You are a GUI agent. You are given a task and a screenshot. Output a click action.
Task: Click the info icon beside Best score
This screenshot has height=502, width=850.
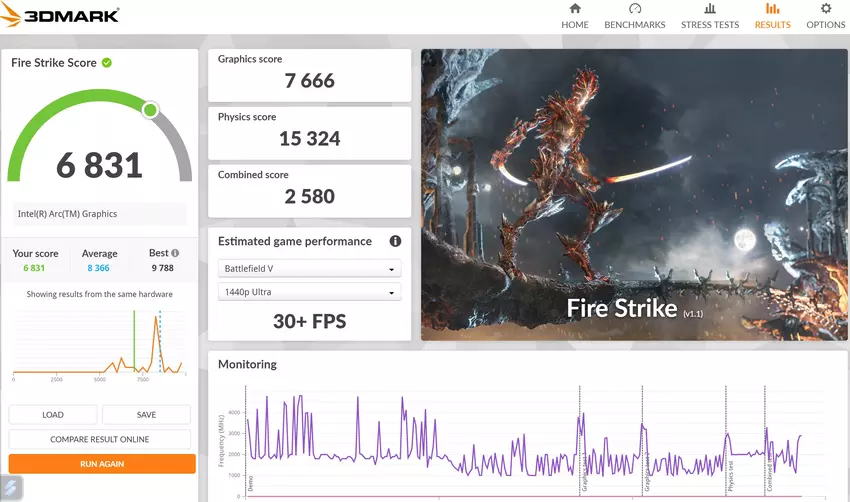click(x=175, y=254)
